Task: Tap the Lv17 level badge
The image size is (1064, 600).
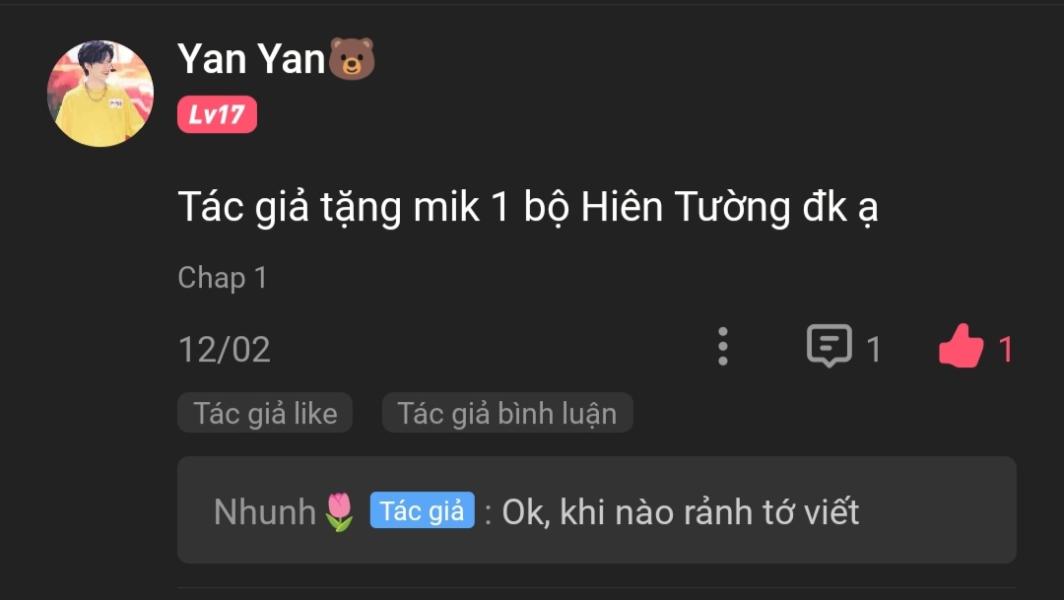Action: 217,114
